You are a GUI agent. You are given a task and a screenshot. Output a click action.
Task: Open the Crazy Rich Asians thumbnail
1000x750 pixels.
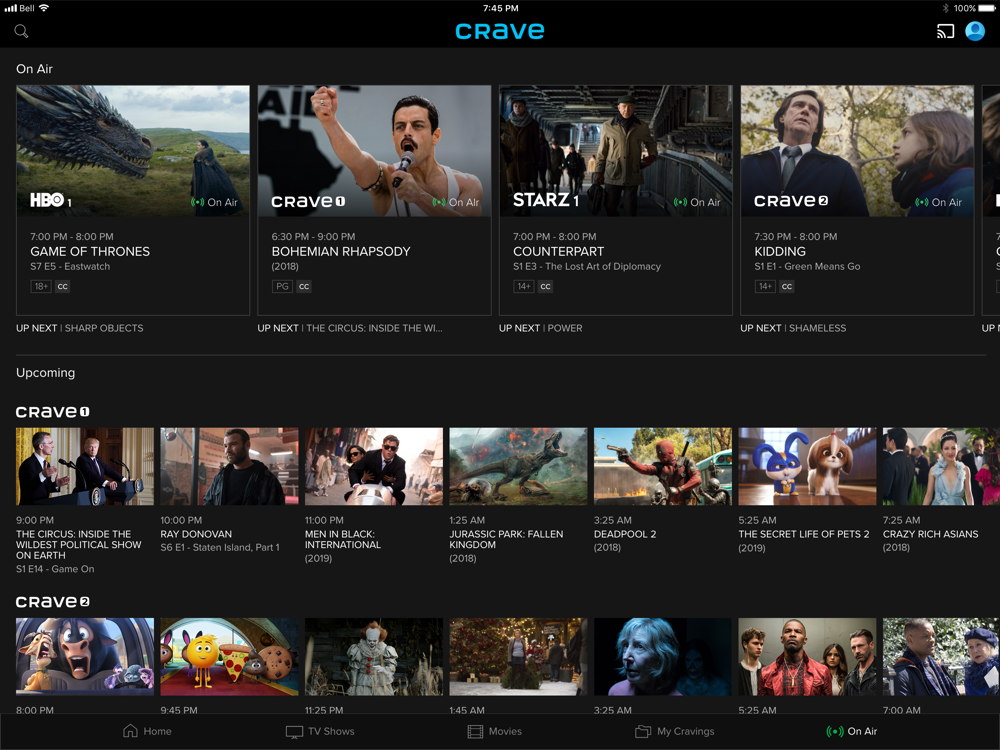coord(941,466)
